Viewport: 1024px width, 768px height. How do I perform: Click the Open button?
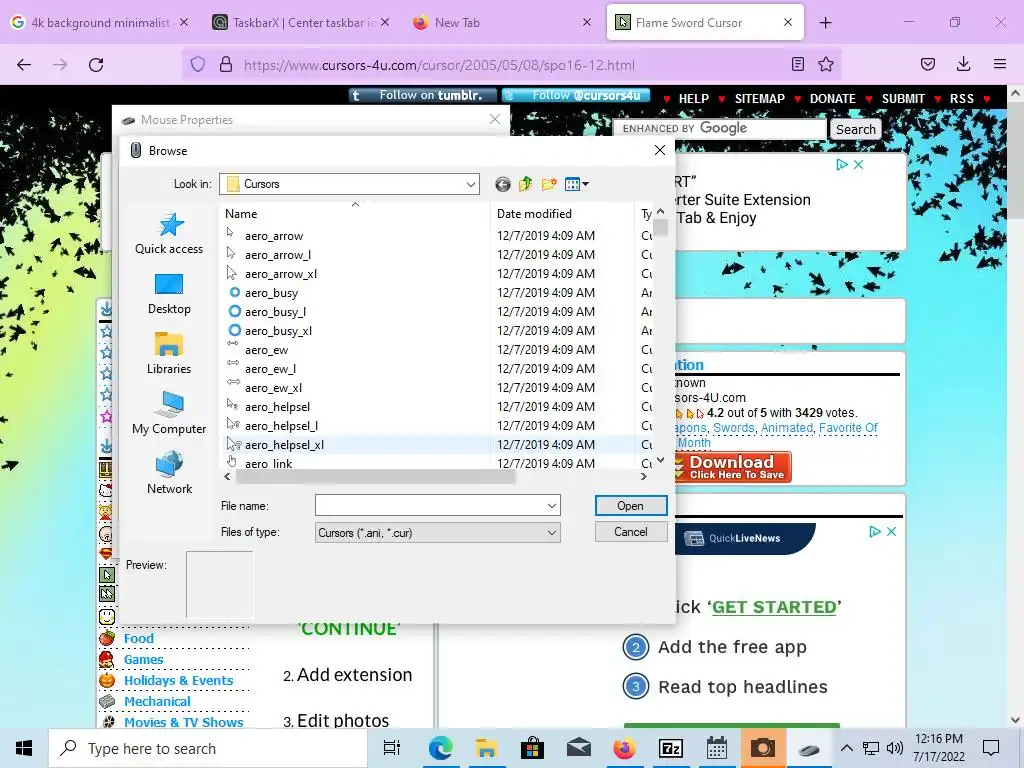coord(630,505)
